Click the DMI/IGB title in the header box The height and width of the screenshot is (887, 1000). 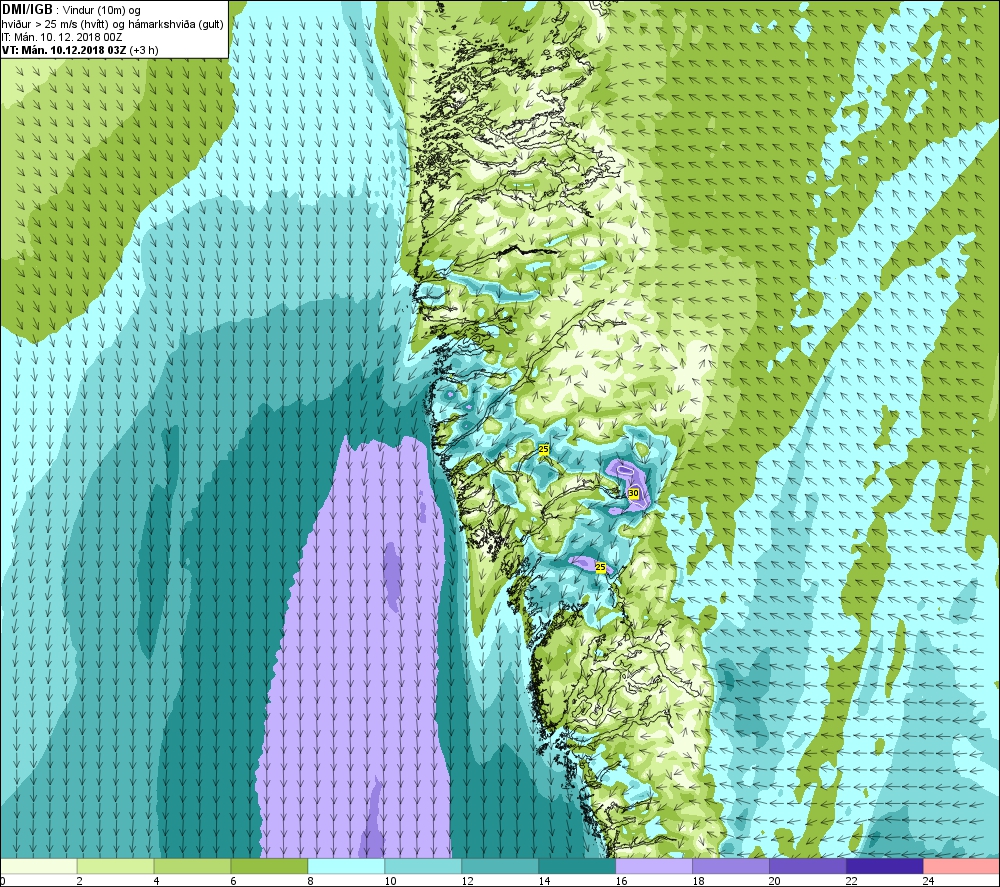tap(27, 10)
